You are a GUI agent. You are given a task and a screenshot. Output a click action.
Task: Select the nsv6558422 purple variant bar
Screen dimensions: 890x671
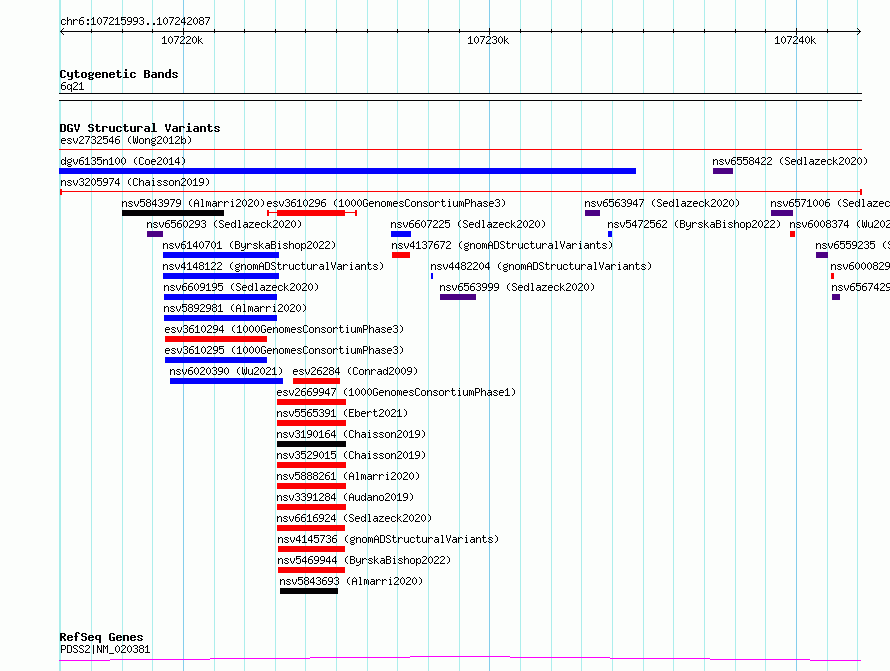723,171
